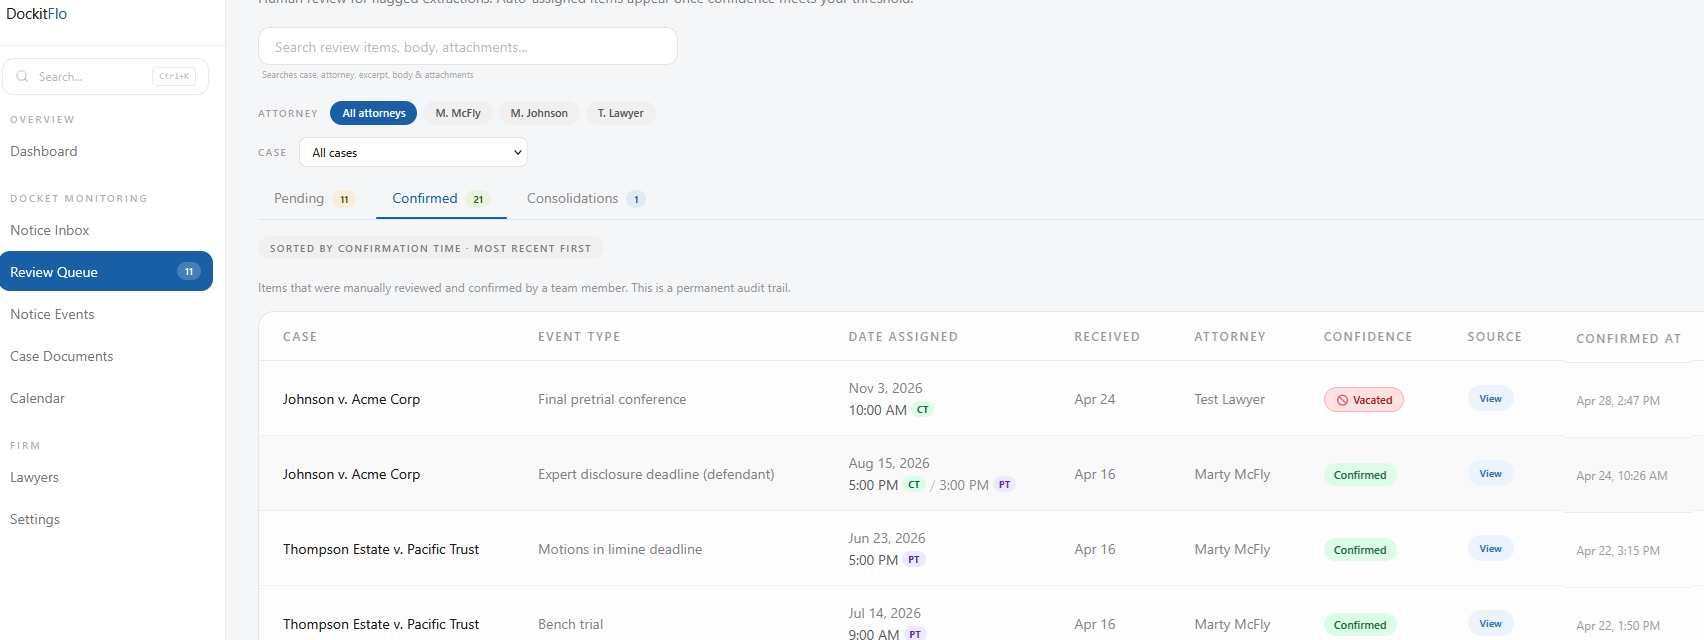Click the Source column header
This screenshot has height=640, width=1704.
1495,337
